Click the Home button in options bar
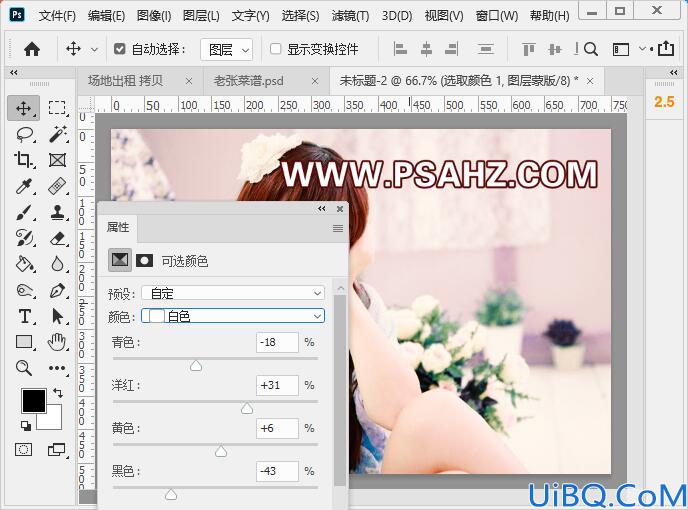This screenshot has width=688, height=510. (32, 49)
